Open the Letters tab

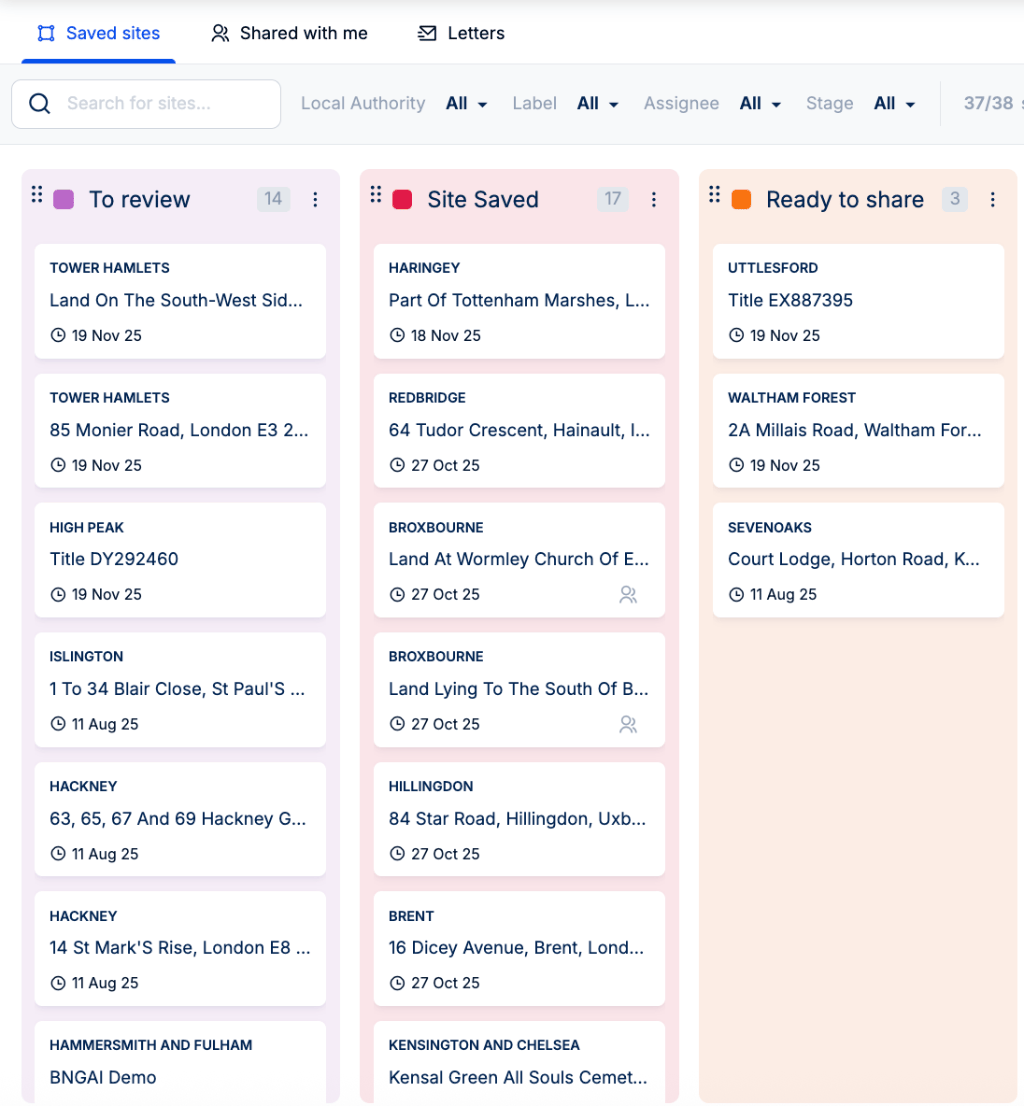point(461,33)
